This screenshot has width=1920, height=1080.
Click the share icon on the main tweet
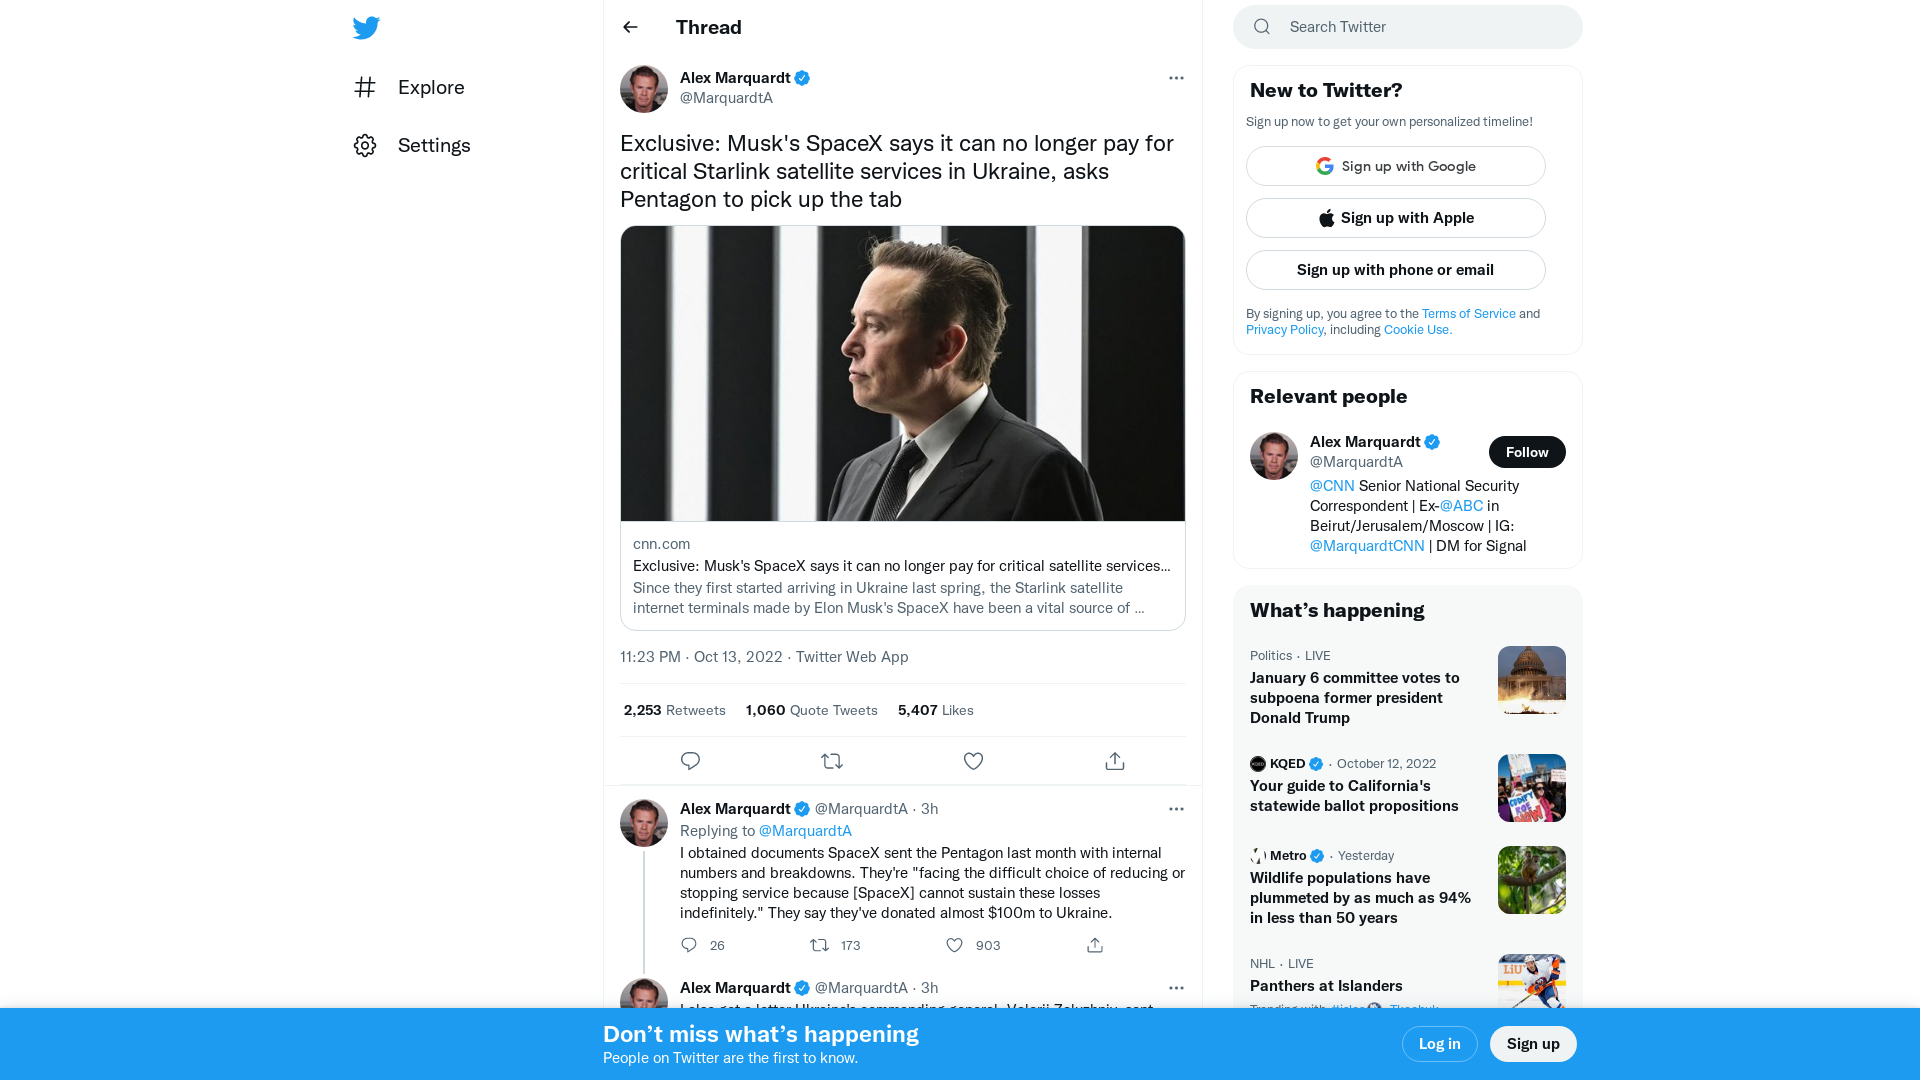click(x=1114, y=760)
